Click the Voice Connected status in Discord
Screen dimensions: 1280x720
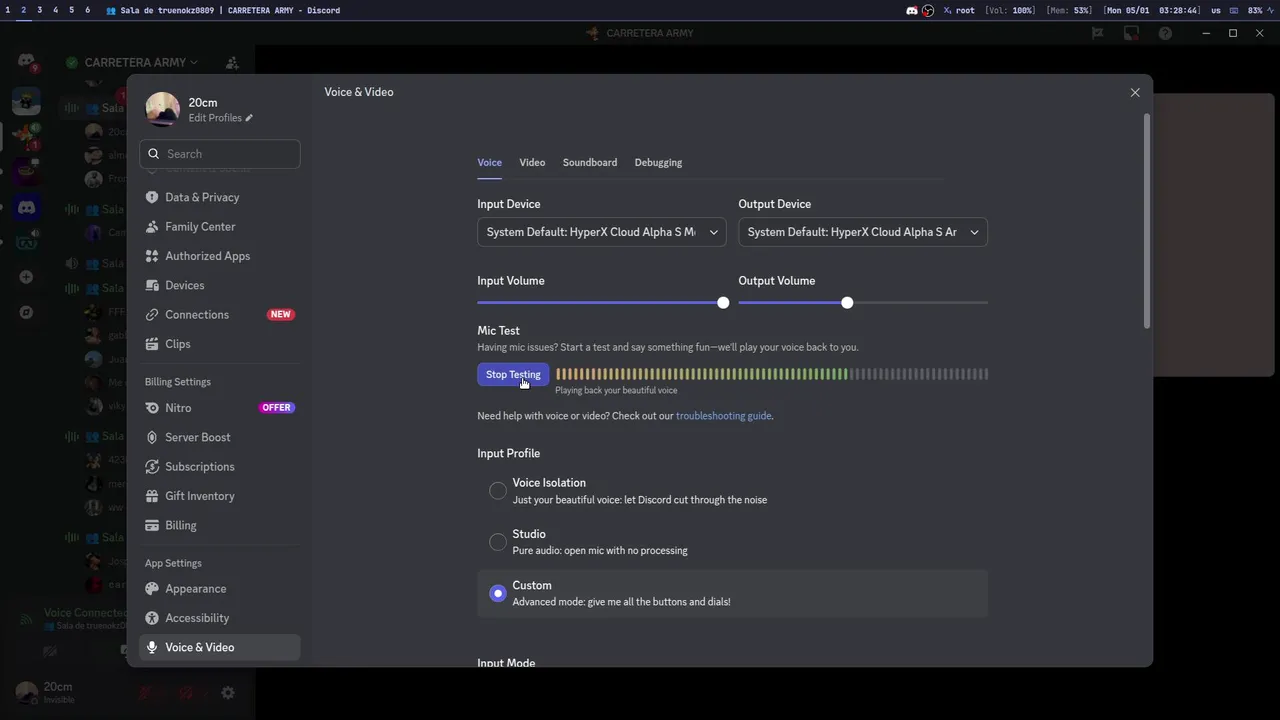[85, 613]
